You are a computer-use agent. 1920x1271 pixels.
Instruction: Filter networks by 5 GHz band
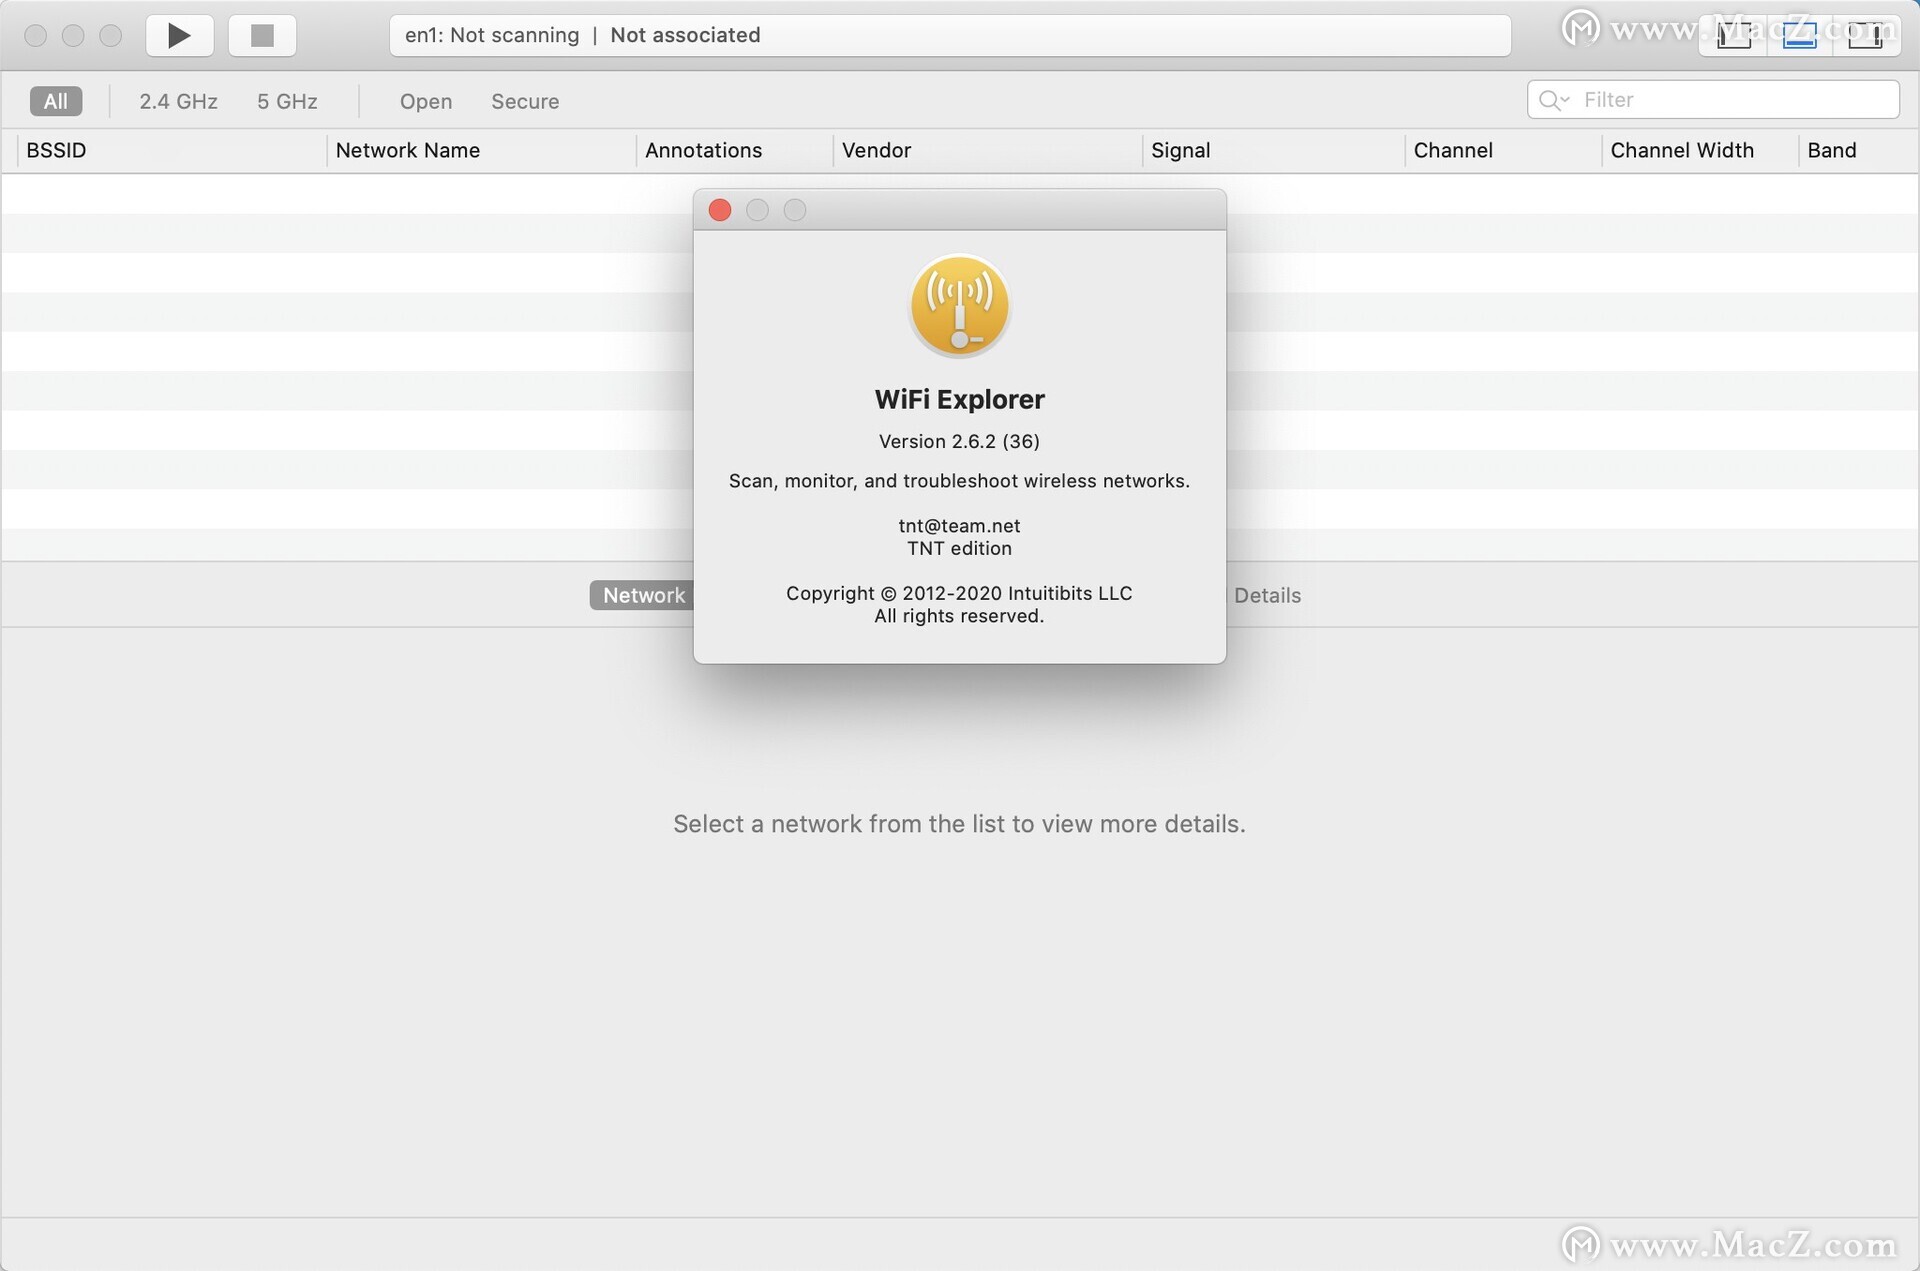pos(287,101)
